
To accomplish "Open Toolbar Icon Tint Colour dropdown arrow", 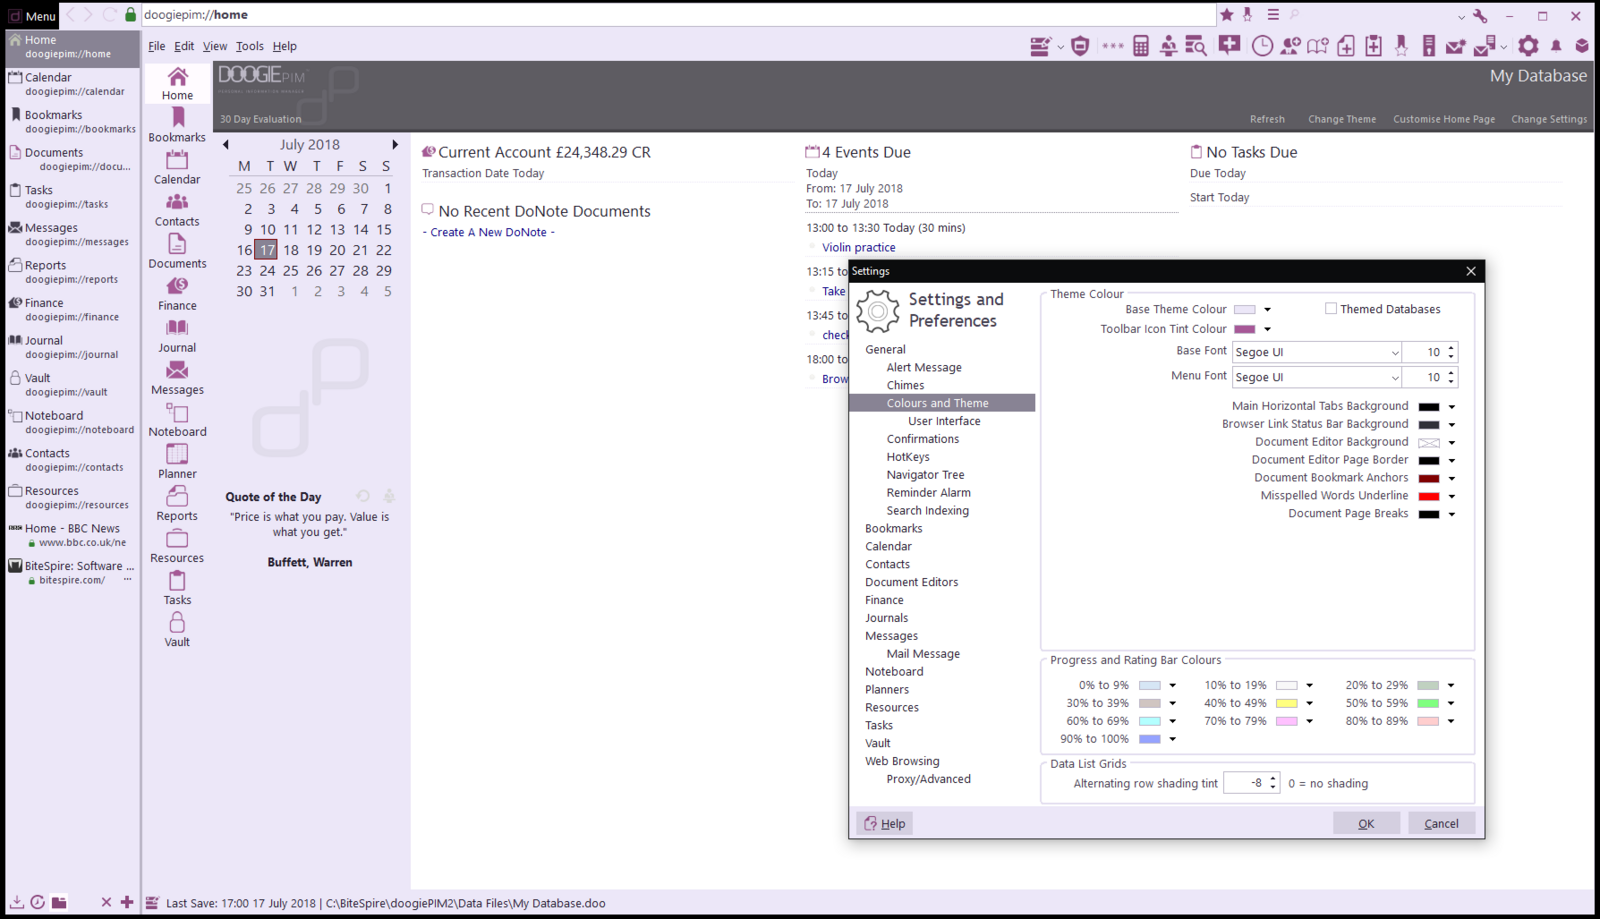I will click(1267, 329).
